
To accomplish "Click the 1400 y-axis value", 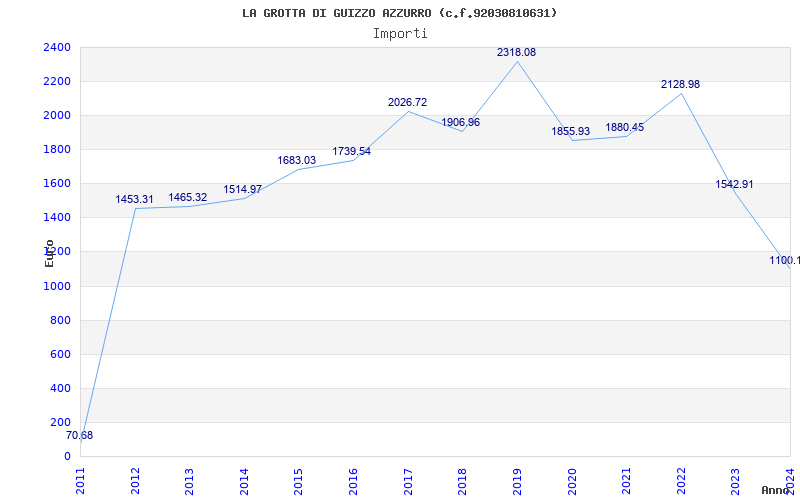I will [x=57, y=218].
